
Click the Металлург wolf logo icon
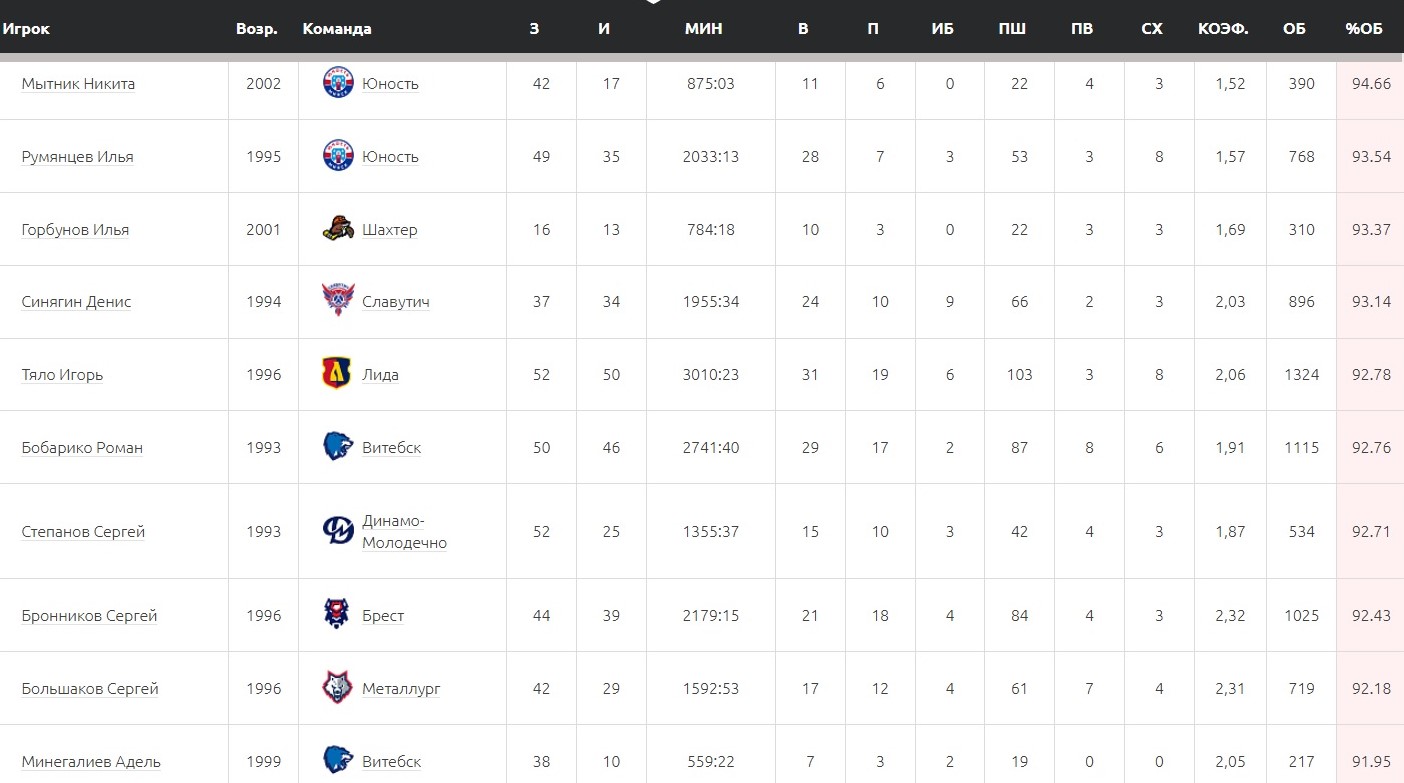point(337,688)
